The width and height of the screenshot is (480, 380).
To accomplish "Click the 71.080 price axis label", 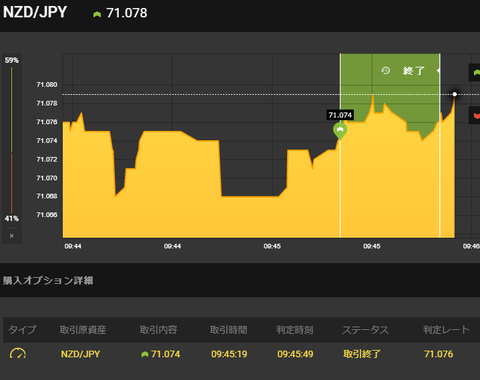I will pyautogui.click(x=47, y=85).
